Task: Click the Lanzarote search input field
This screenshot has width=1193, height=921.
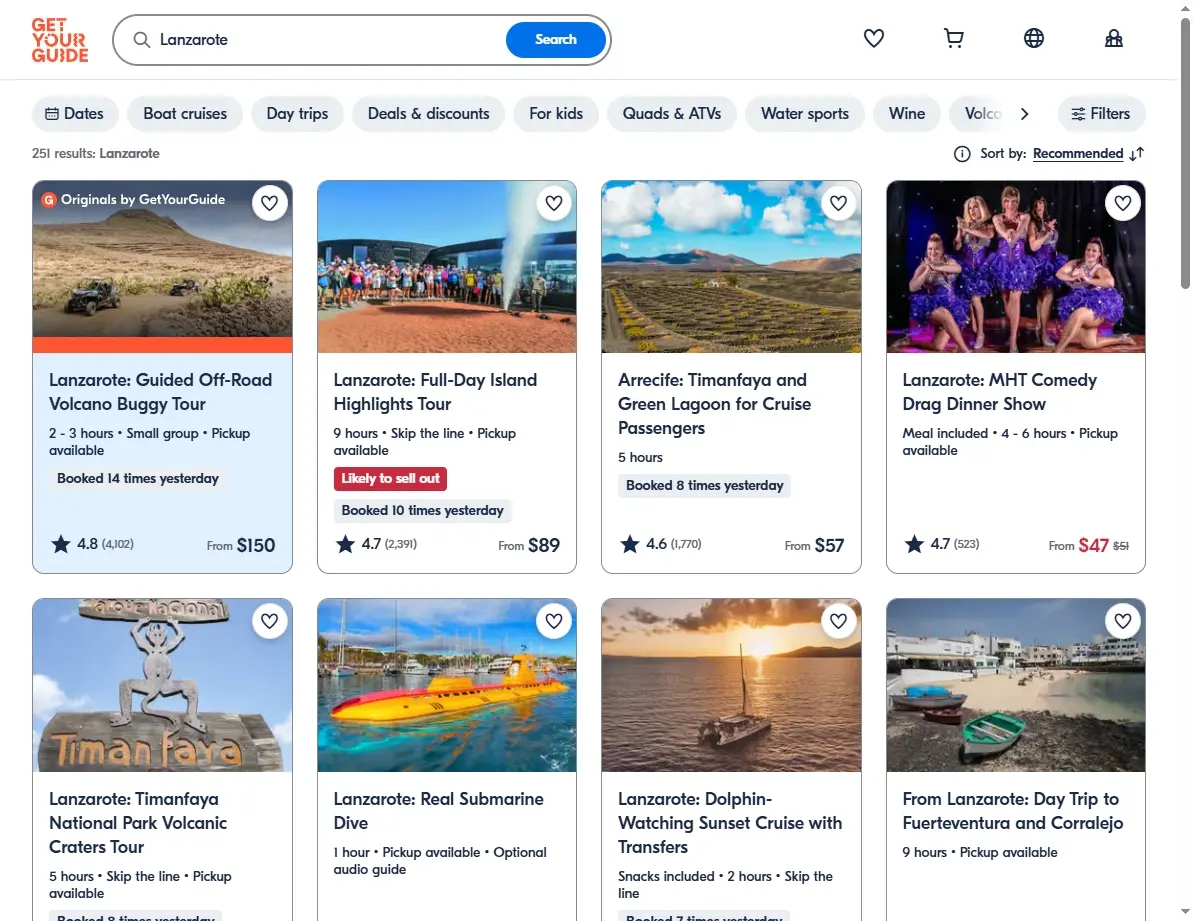Action: point(327,40)
